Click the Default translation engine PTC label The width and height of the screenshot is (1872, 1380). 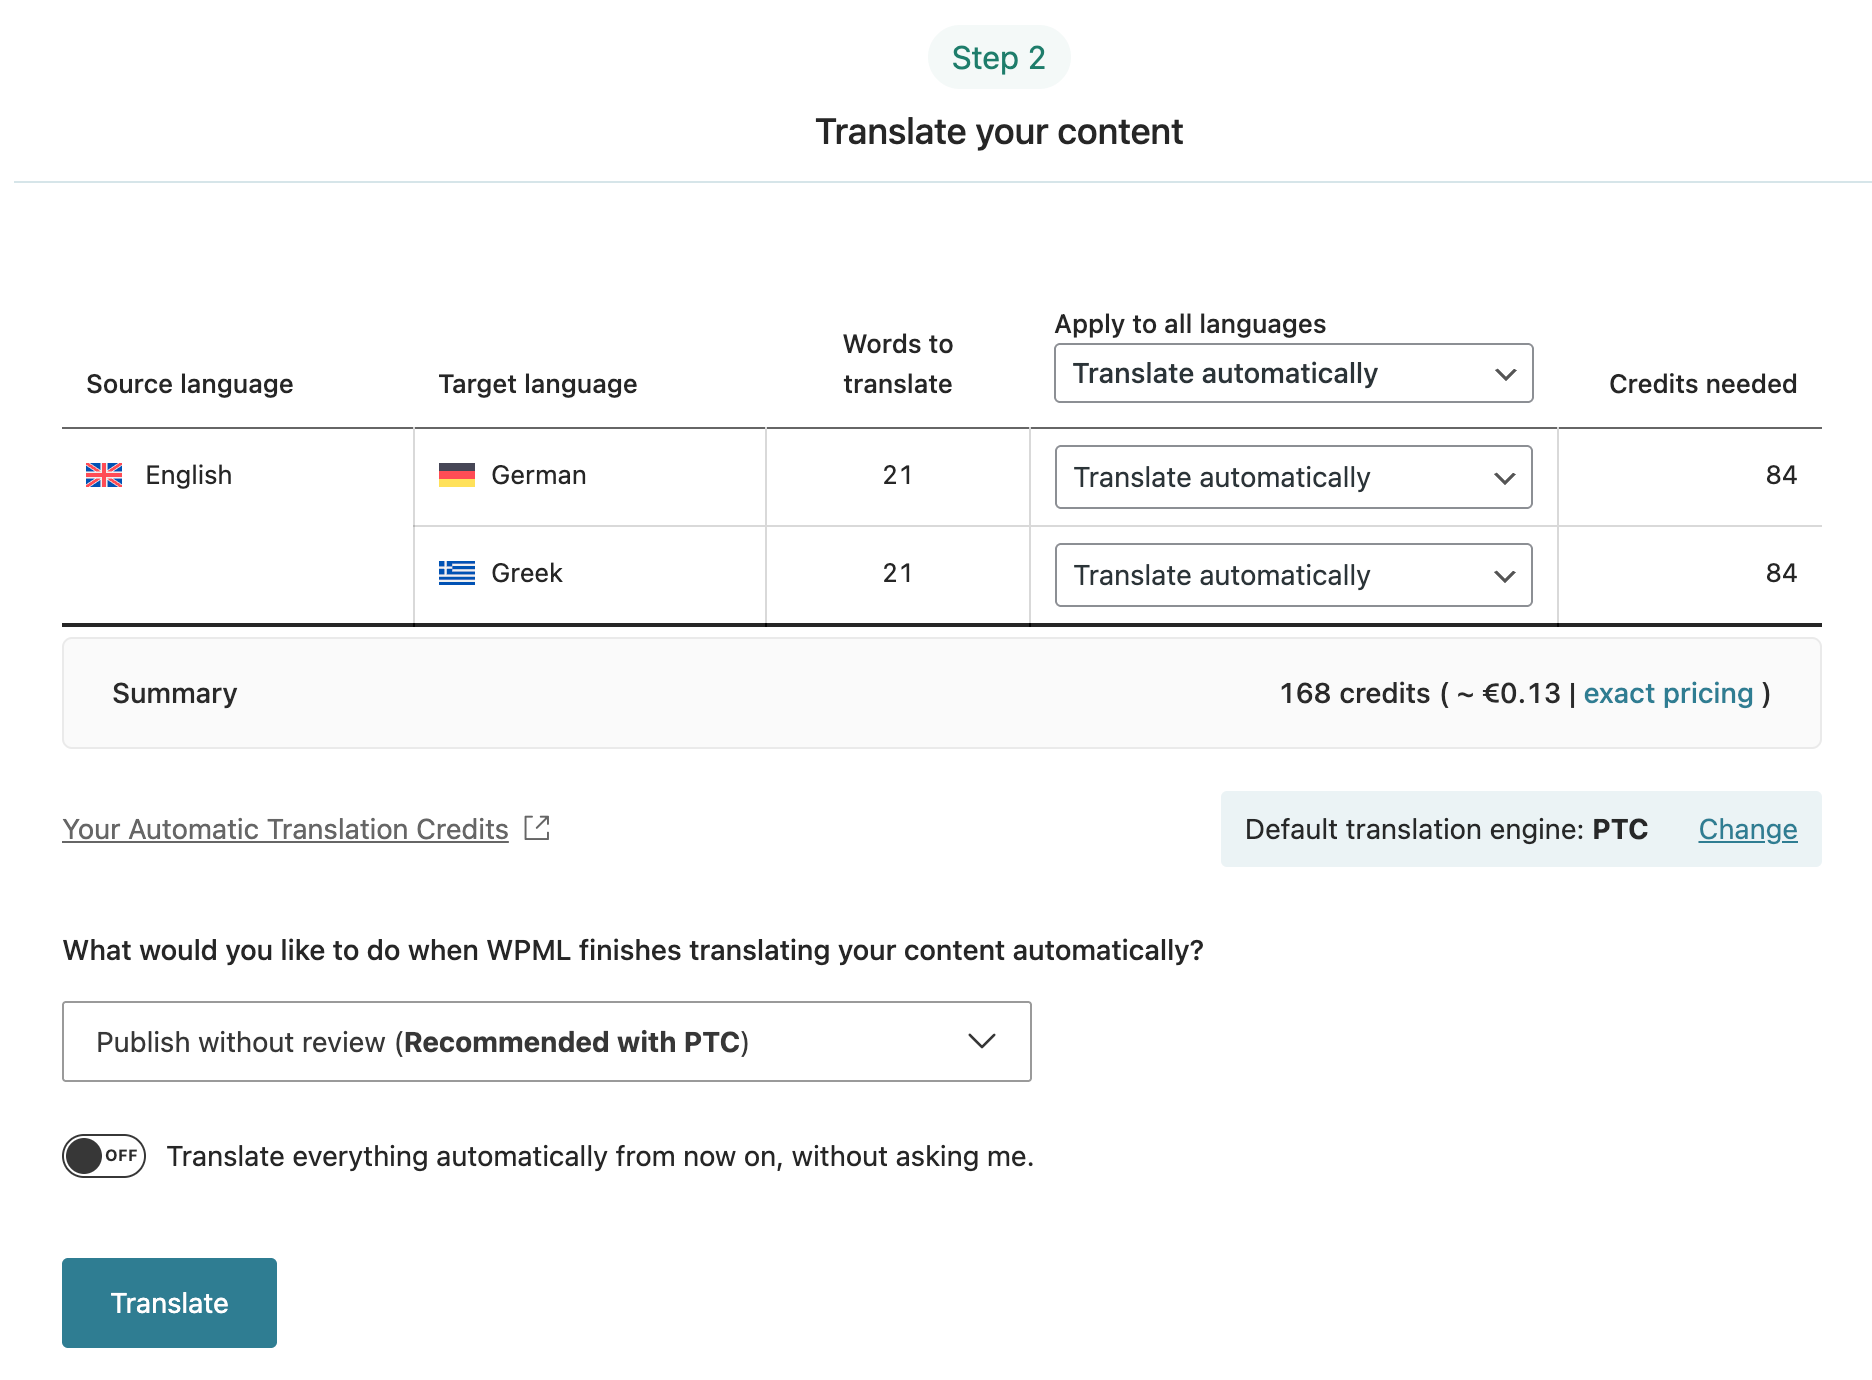(1446, 829)
